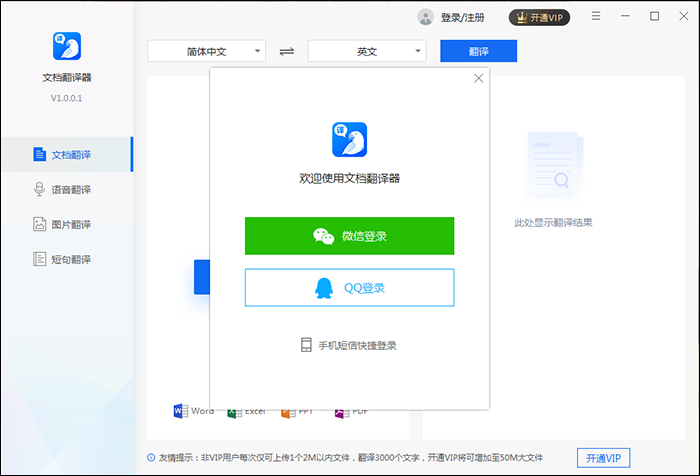This screenshot has height=476, width=700.
Task: Log in with 微信登录 button
Action: [350, 236]
